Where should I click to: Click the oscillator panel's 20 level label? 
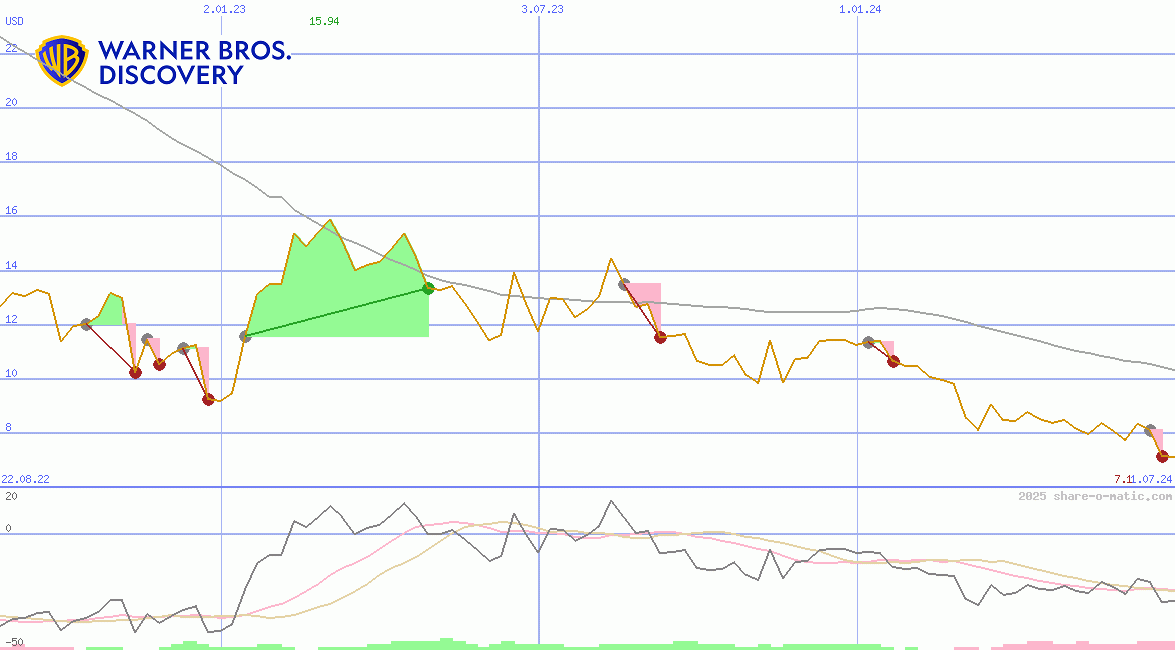click(11, 496)
